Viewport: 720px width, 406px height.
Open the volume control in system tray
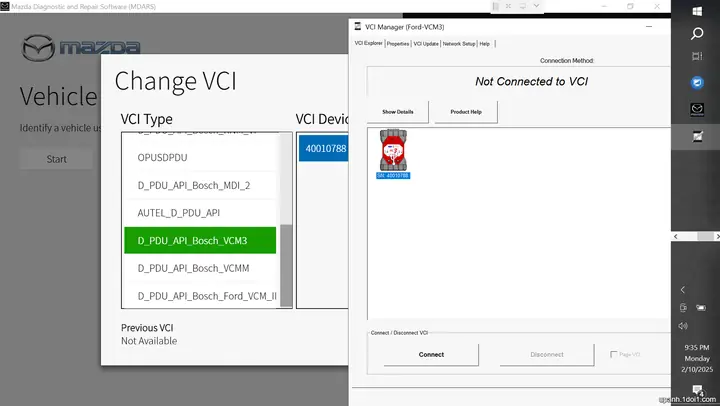coord(683,326)
